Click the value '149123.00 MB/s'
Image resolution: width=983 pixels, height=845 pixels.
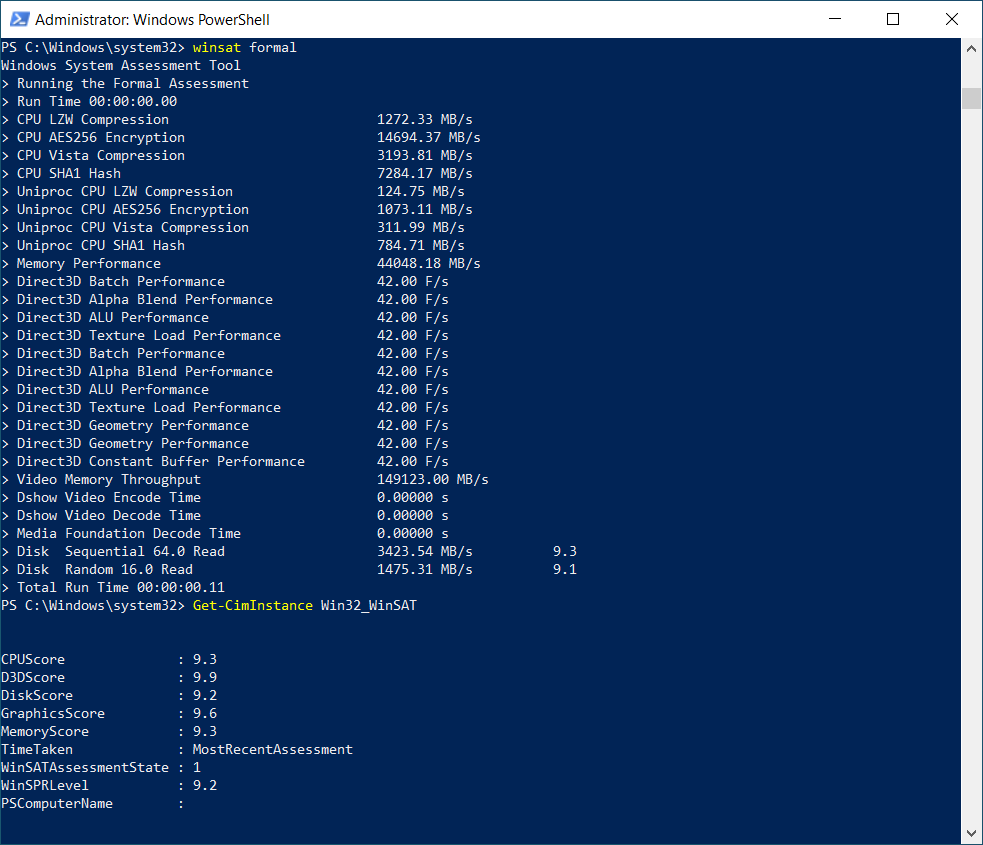point(433,480)
